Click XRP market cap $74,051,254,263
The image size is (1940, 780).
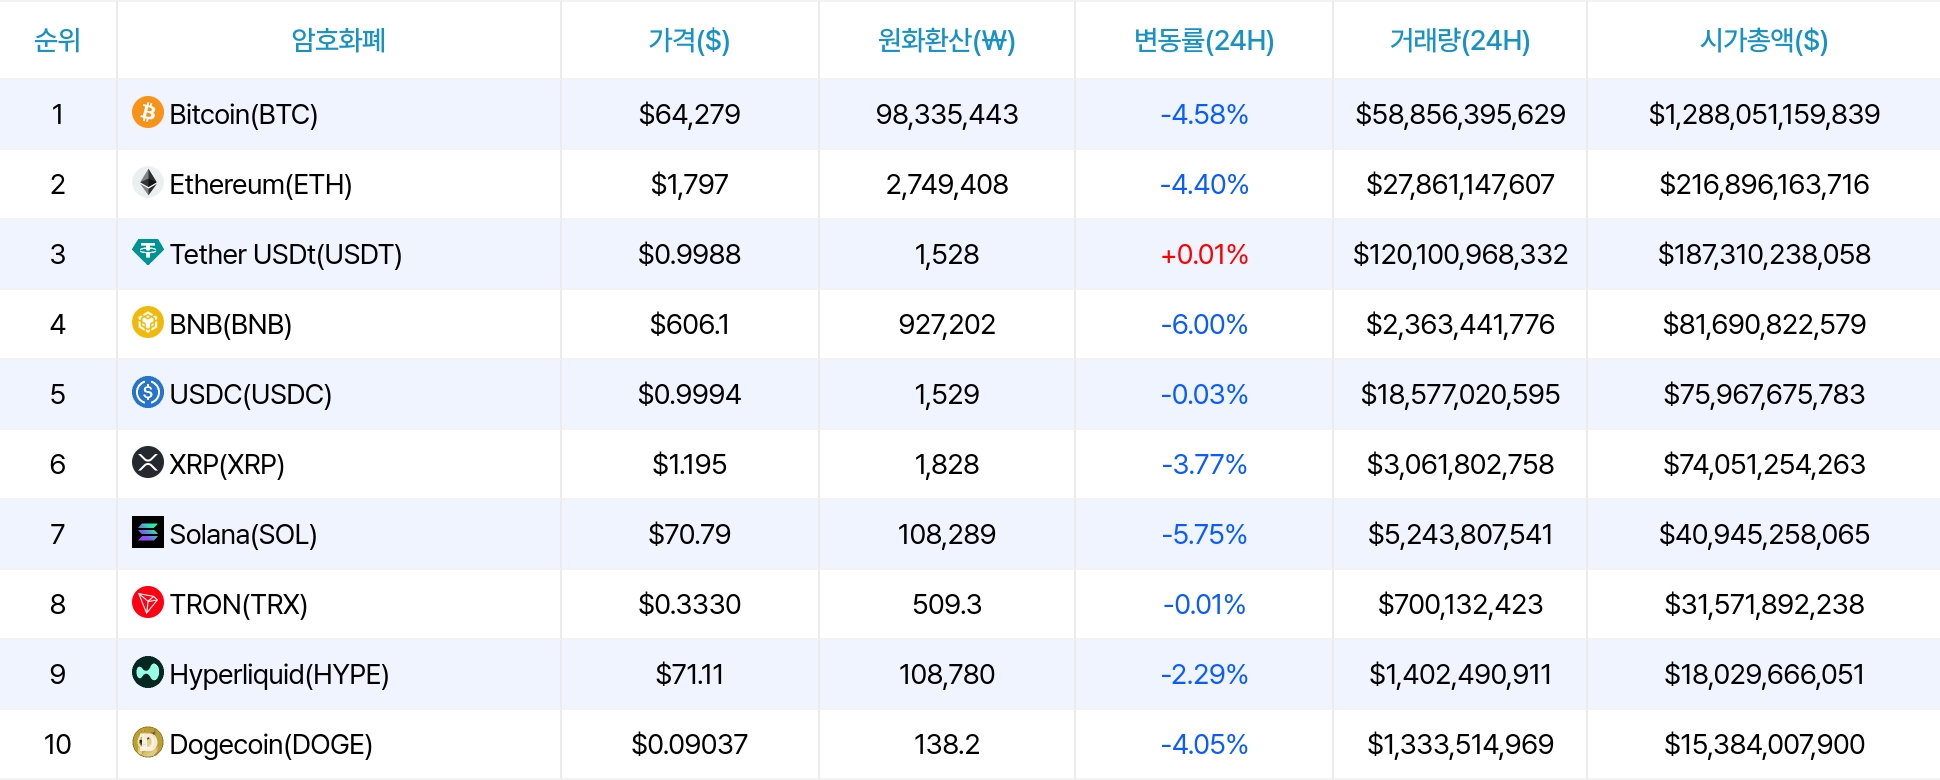pyautogui.click(x=1764, y=464)
